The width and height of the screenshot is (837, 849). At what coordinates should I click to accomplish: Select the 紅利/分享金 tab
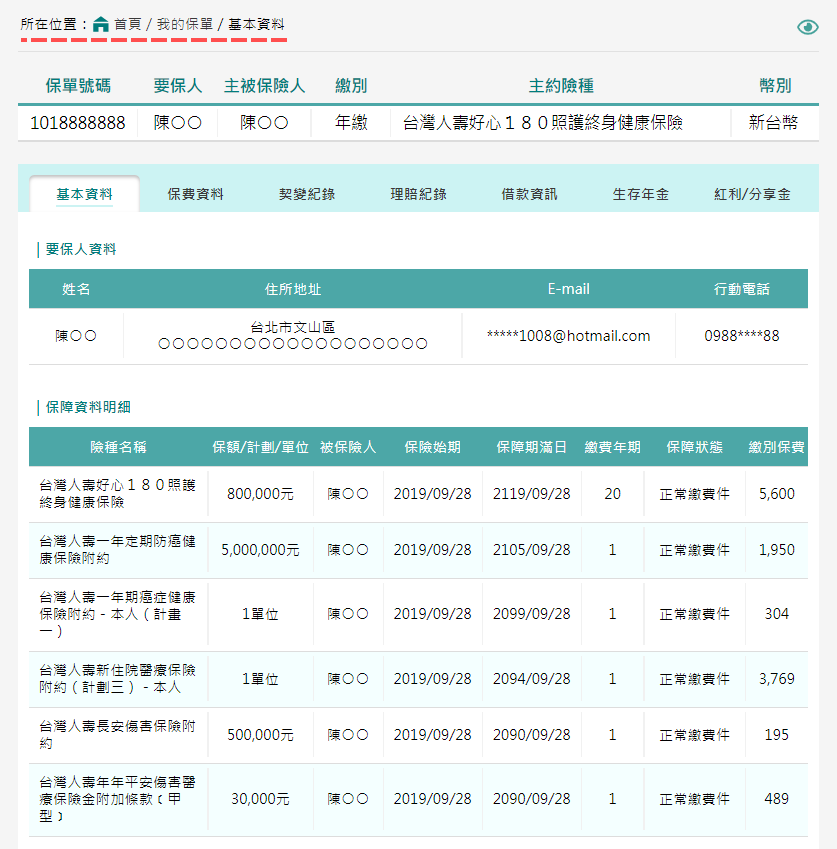pos(752,194)
